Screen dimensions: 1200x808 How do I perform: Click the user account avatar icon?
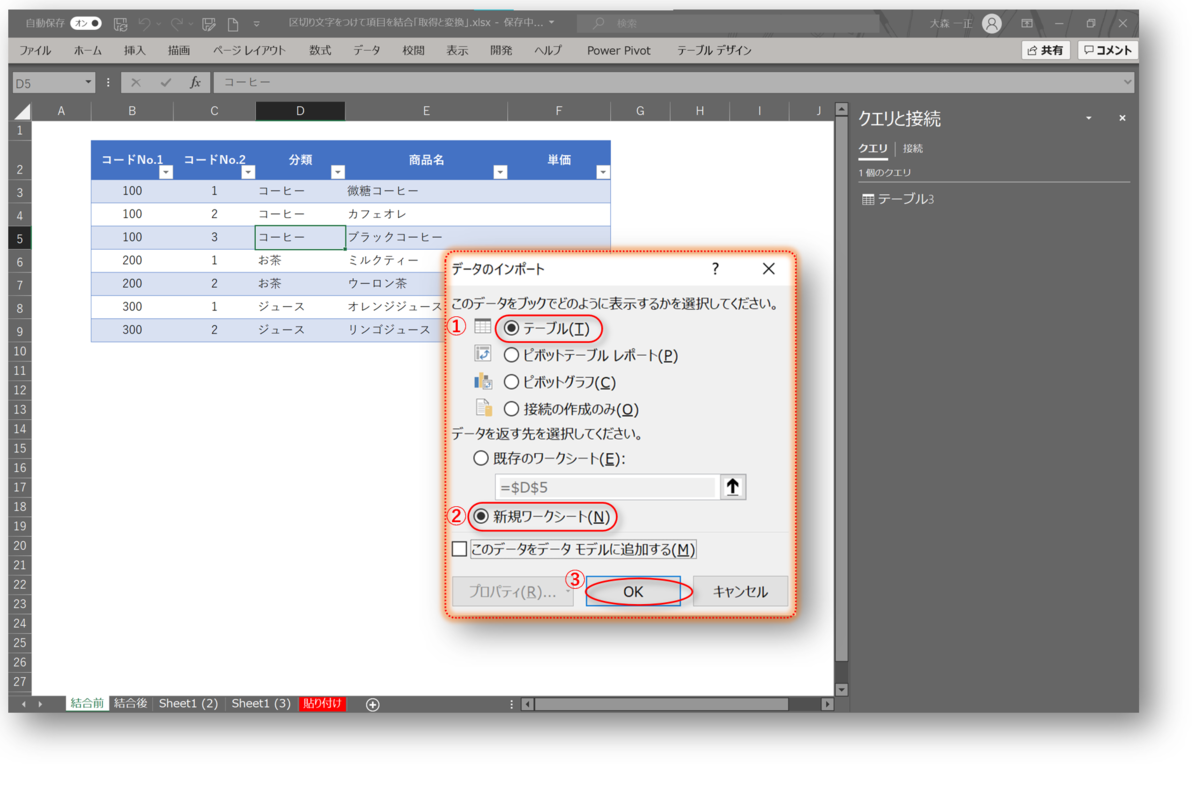pyautogui.click(x=992, y=23)
